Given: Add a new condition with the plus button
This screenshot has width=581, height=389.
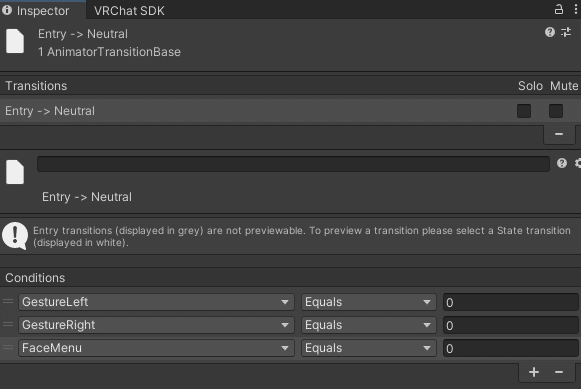Looking at the screenshot, I should (x=534, y=372).
